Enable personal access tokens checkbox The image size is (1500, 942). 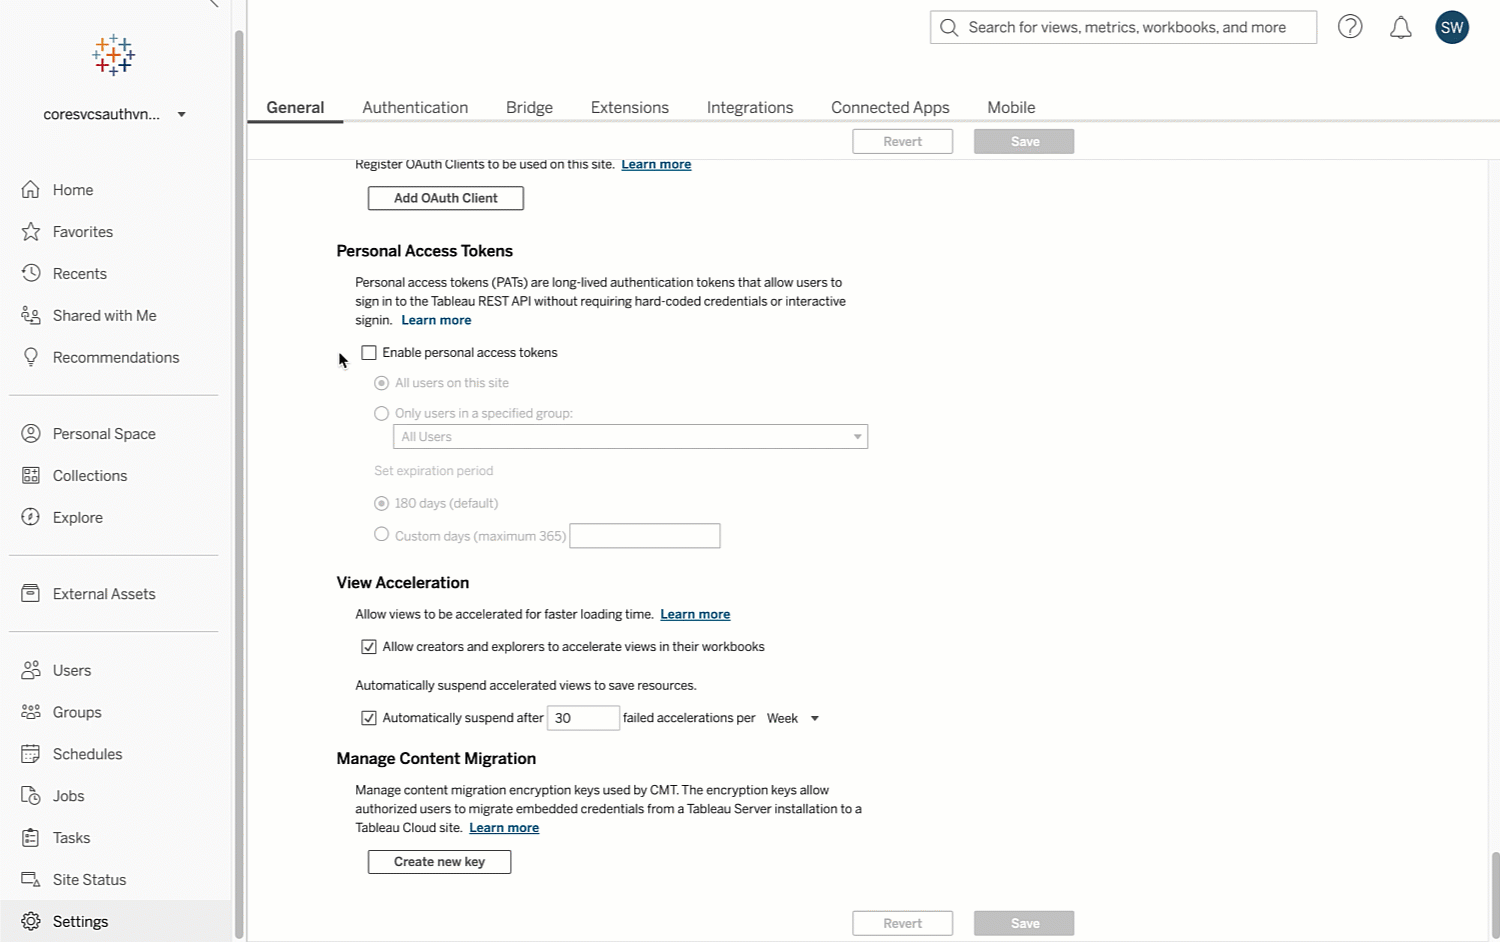[x=369, y=352]
